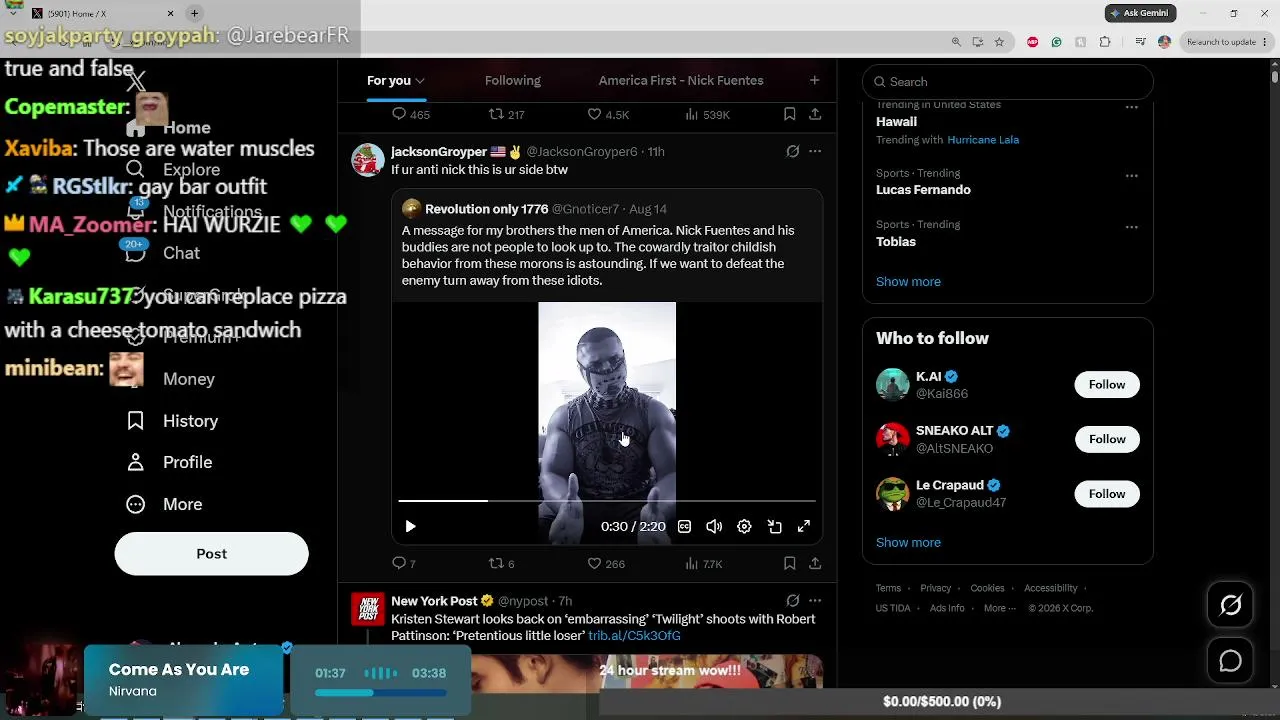Click the install app icon in address bar
1280x720 pixels.
click(977, 42)
